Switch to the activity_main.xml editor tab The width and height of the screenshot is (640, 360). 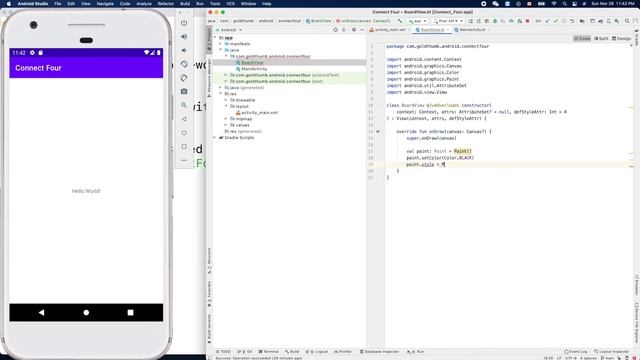click(x=390, y=30)
